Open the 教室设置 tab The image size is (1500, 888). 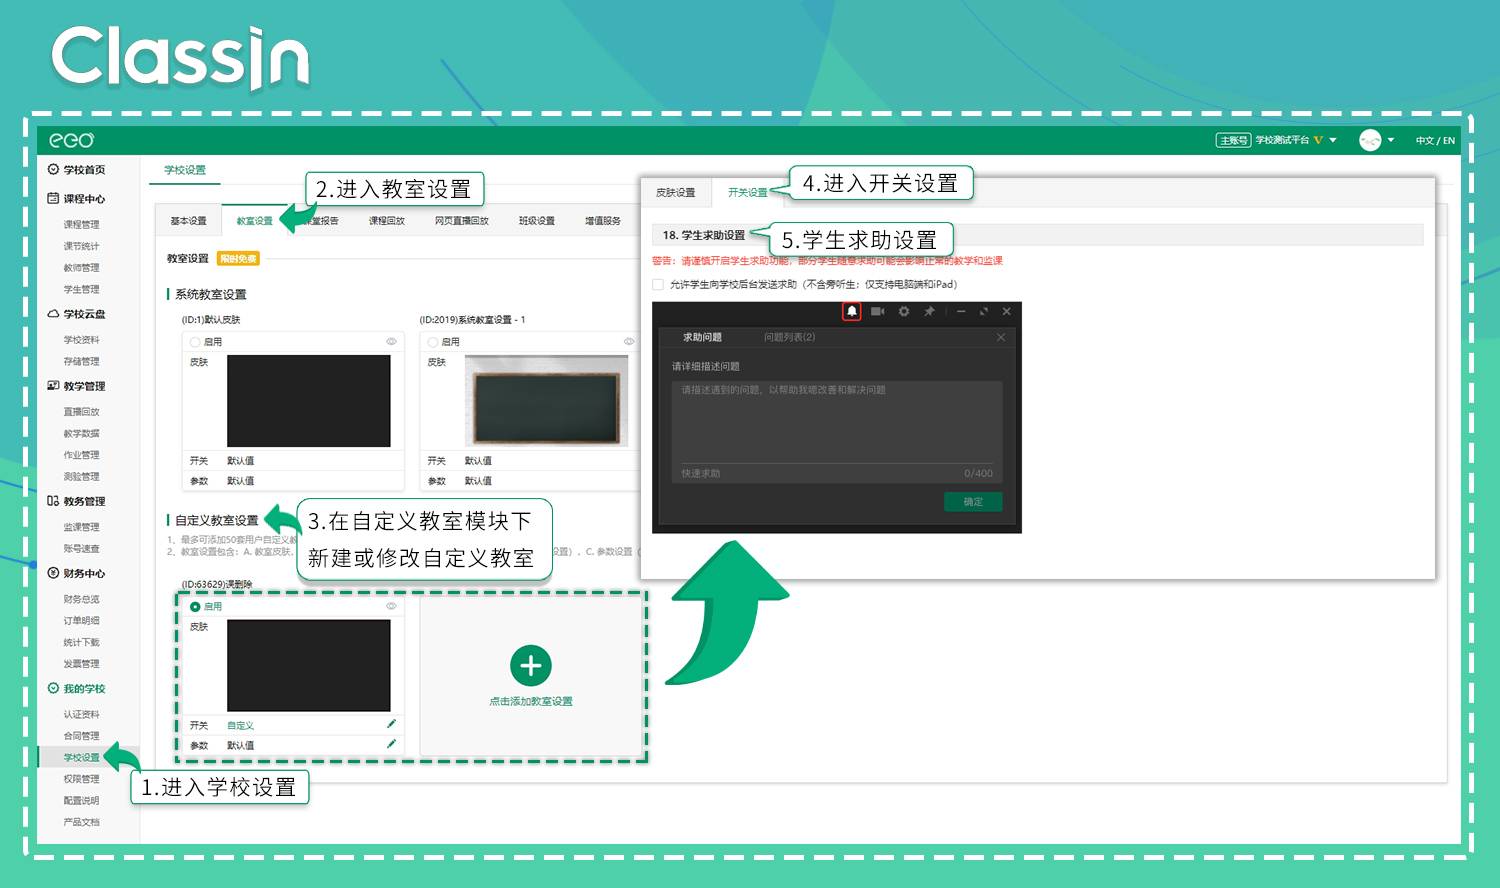point(254,221)
